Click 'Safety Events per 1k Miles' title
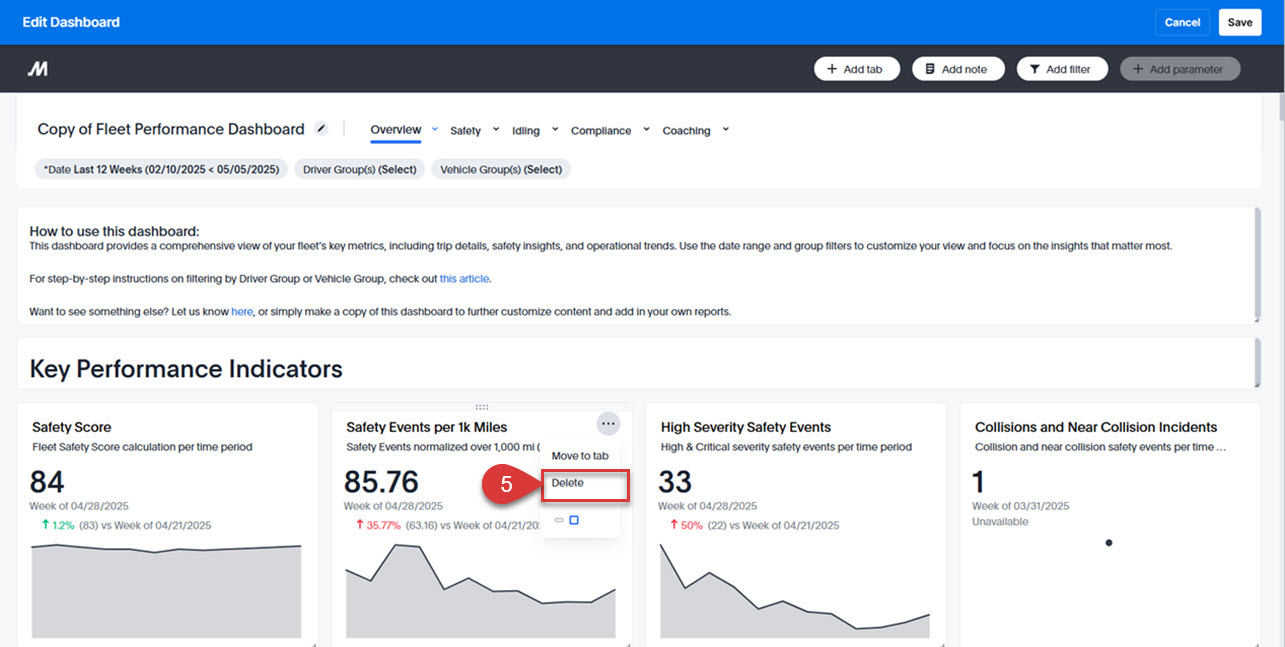The image size is (1285, 647). point(427,427)
